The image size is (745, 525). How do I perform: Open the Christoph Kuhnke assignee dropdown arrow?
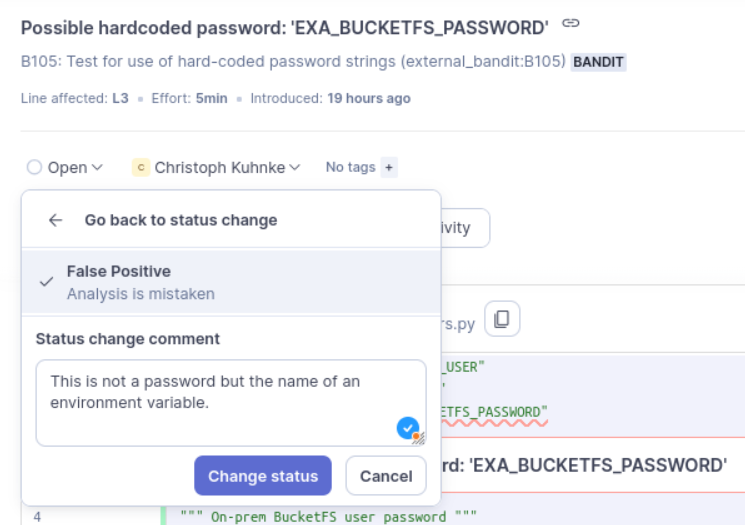(x=295, y=168)
